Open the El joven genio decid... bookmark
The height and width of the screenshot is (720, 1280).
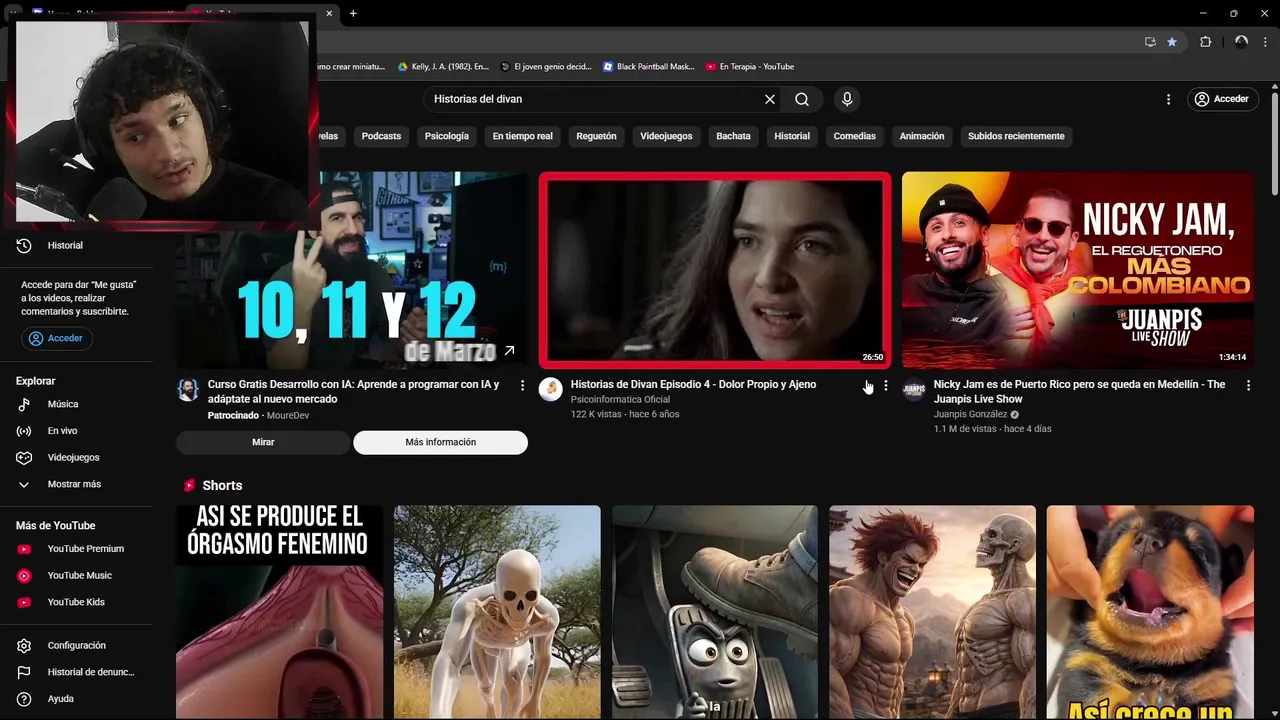coord(546,67)
